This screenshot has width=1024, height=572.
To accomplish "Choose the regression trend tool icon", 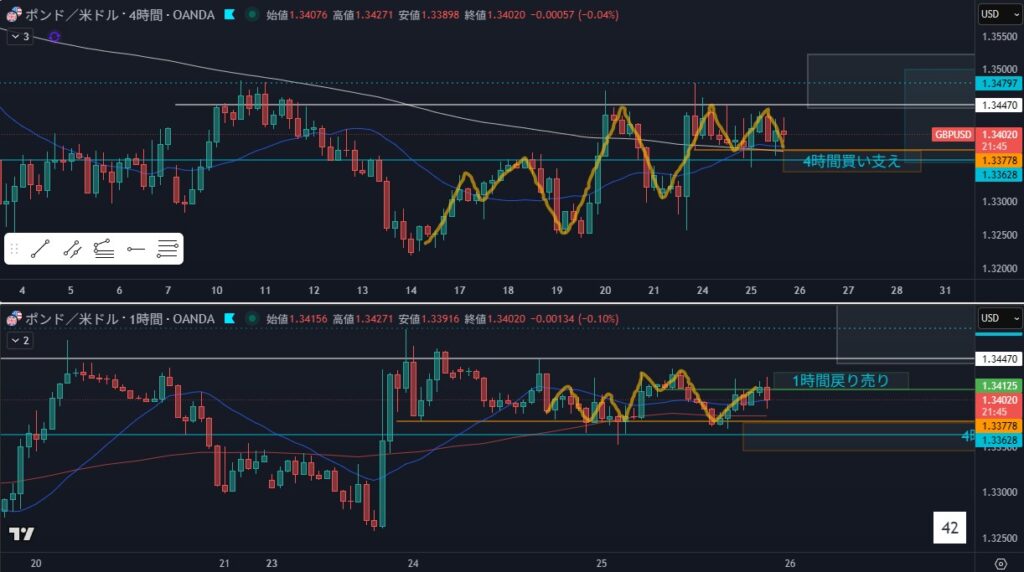I will 72,249.
